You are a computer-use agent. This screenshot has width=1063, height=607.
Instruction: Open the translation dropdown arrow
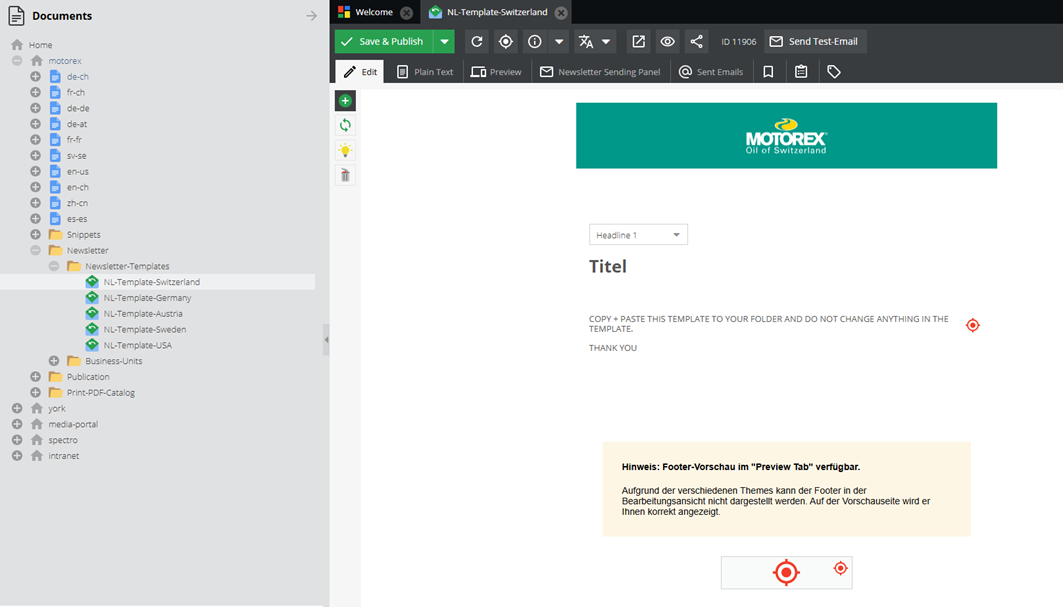(x=606, y=42)
